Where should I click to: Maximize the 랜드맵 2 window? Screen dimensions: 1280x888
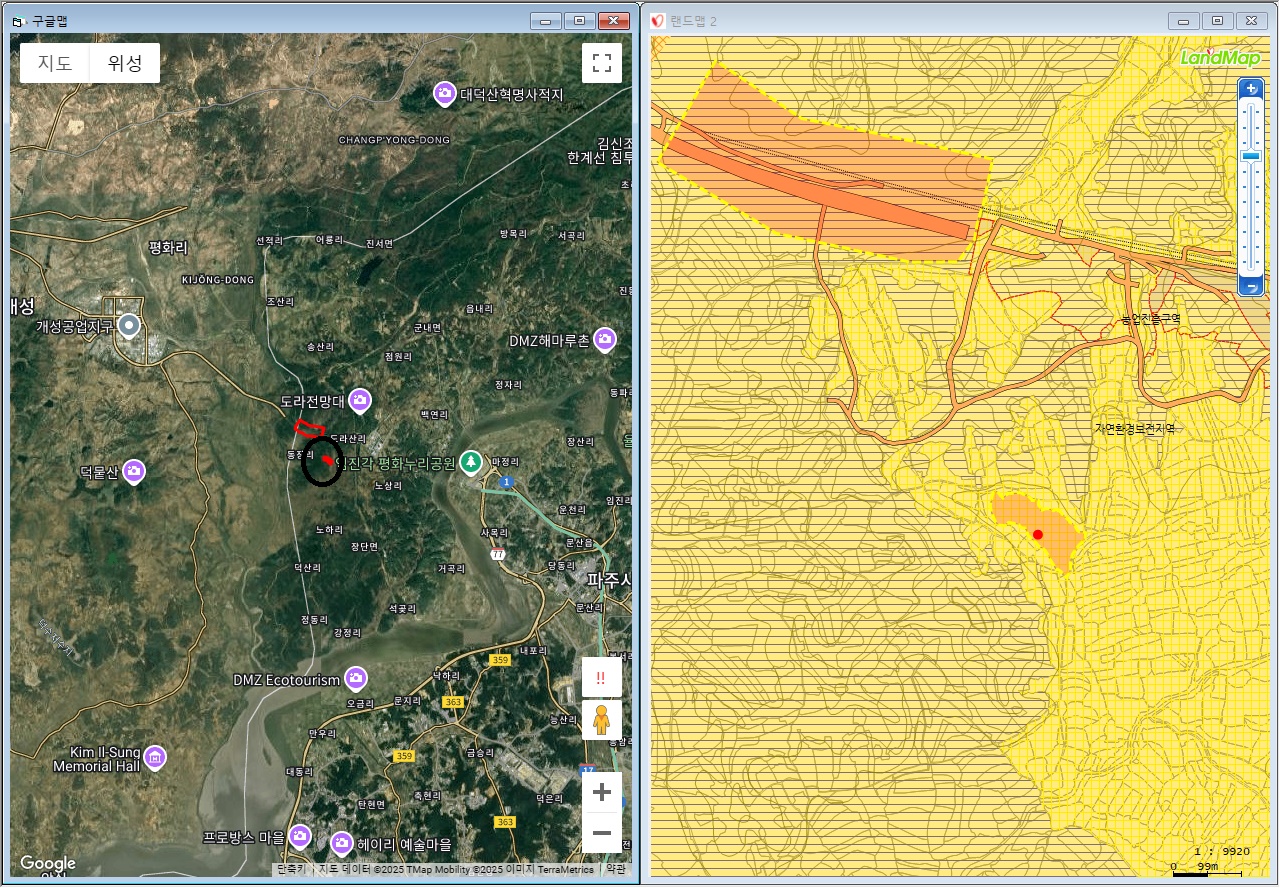(x=1217, y=21)
